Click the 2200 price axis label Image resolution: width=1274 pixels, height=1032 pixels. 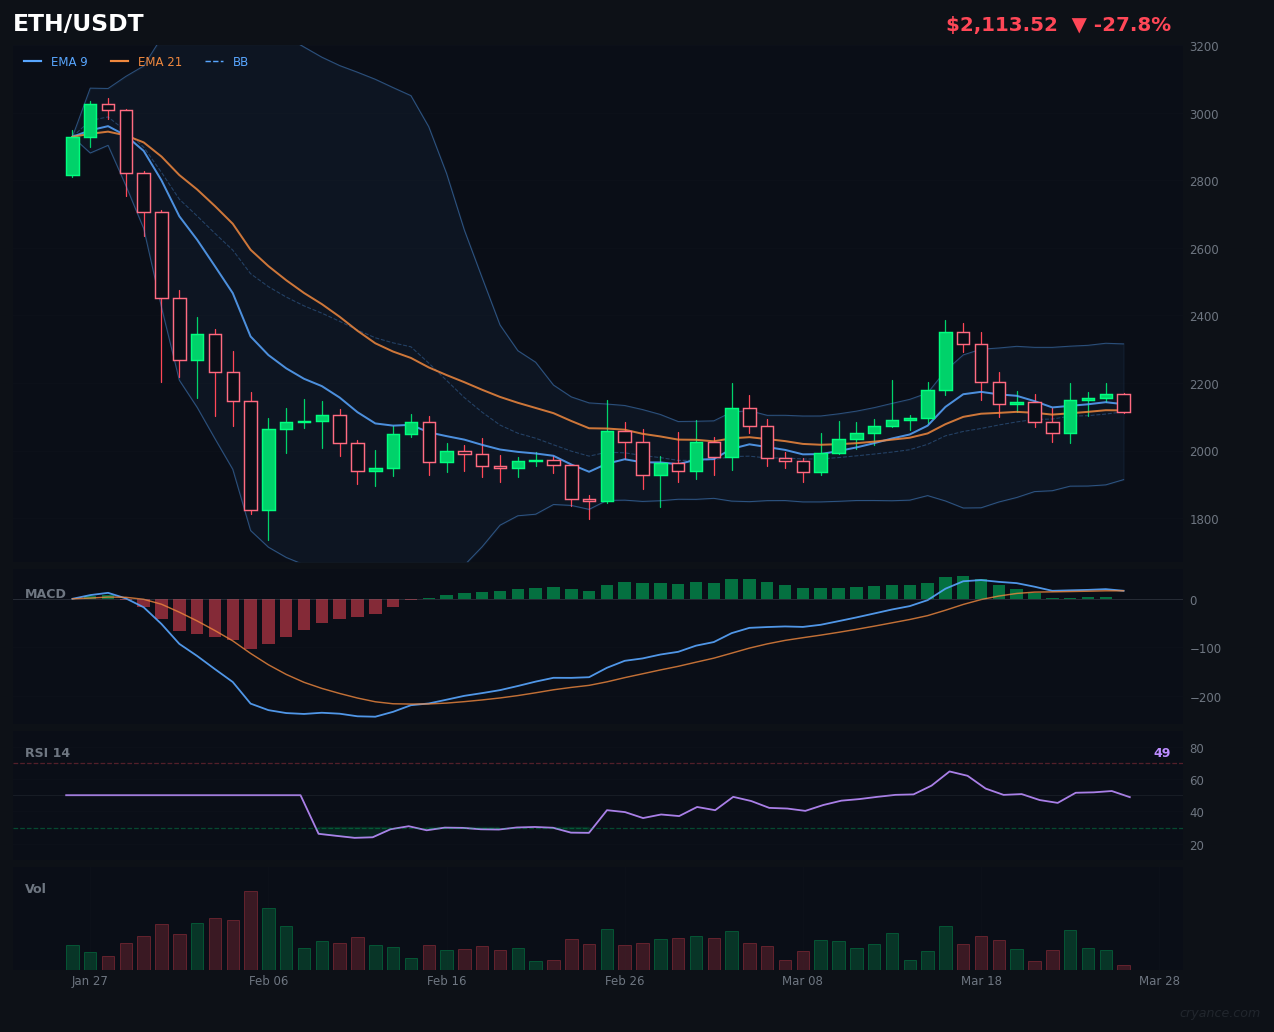click(x=1203, y=384)
